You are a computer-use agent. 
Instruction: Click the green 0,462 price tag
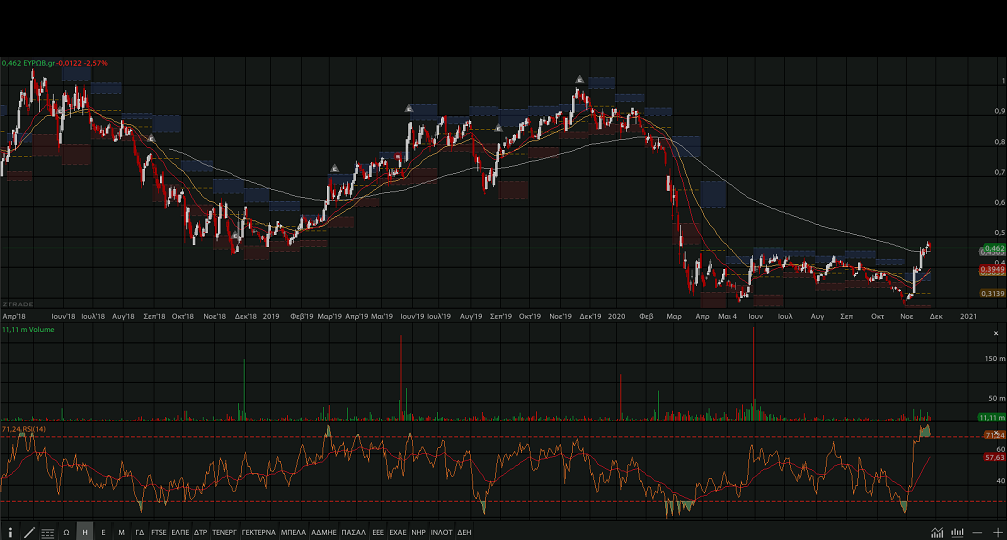tap(993, 248)
